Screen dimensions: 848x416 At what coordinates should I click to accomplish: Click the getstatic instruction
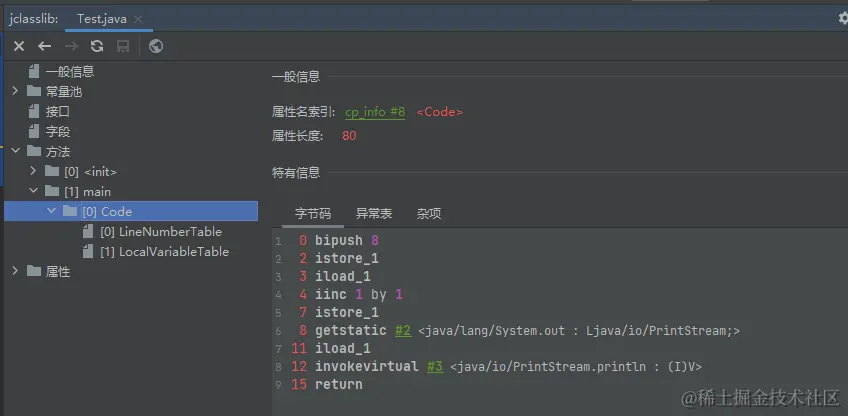tap(350, 331)
